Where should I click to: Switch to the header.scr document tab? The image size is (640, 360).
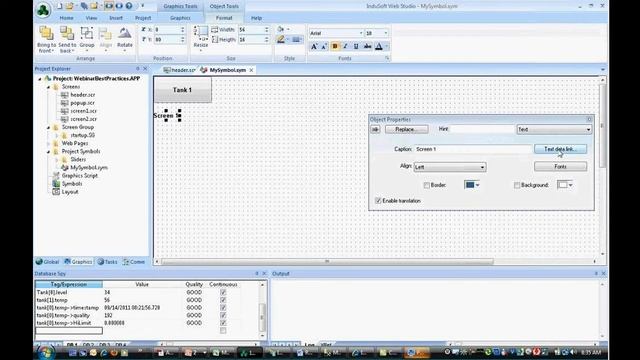(x=179, y=70)
